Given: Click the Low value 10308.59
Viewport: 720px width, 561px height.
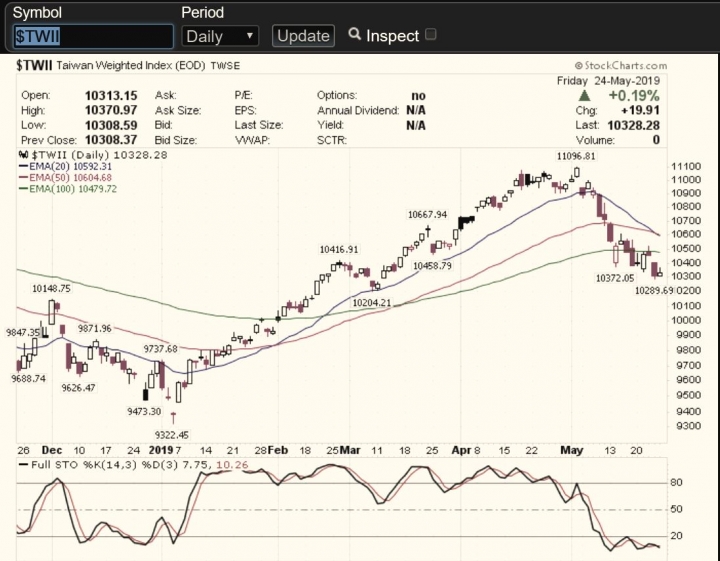Looking at the screenshot, I should pos(111,125).
